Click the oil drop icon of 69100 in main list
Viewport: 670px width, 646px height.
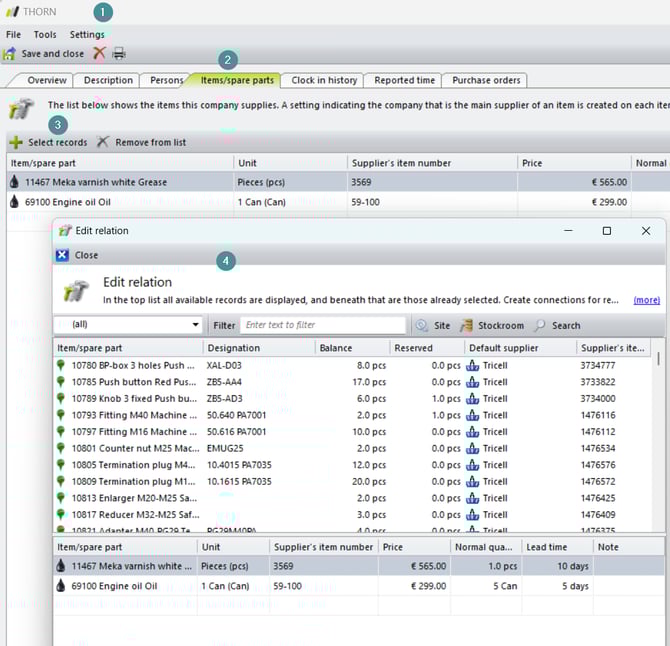click(15, 202)
